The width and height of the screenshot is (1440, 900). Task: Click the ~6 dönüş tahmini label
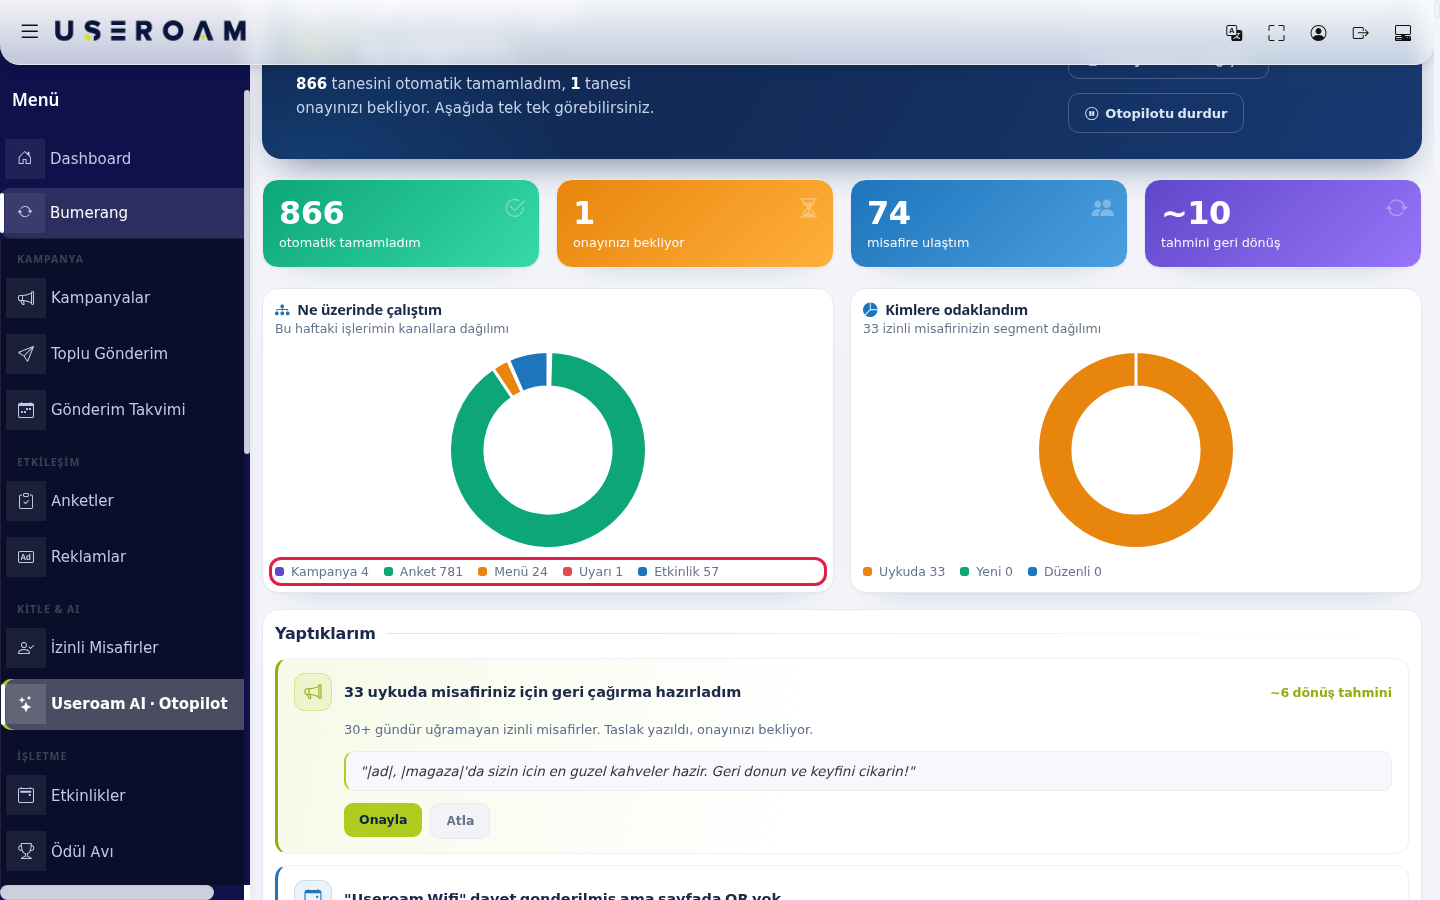pos(1331,692)
